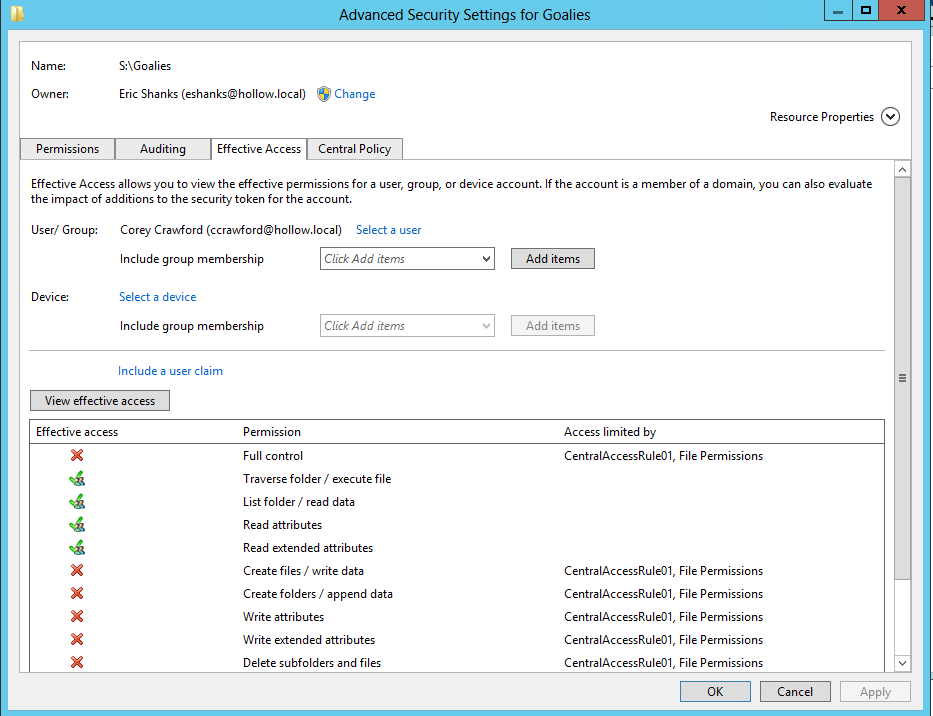The image size is (933, 716).
Task: Click the shield icon next to Change
Action: [324, 94]
